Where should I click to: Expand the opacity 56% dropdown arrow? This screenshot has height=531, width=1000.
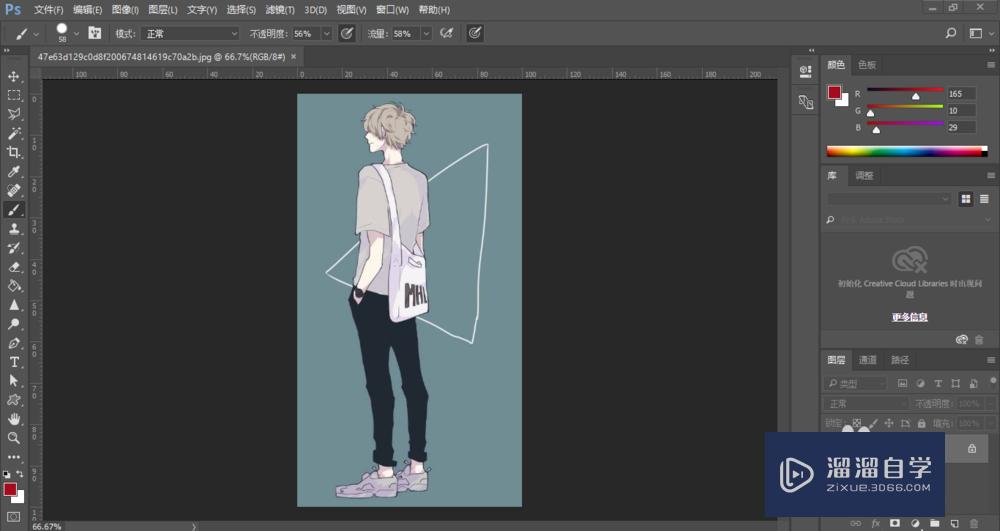click(x=328, y=33)
